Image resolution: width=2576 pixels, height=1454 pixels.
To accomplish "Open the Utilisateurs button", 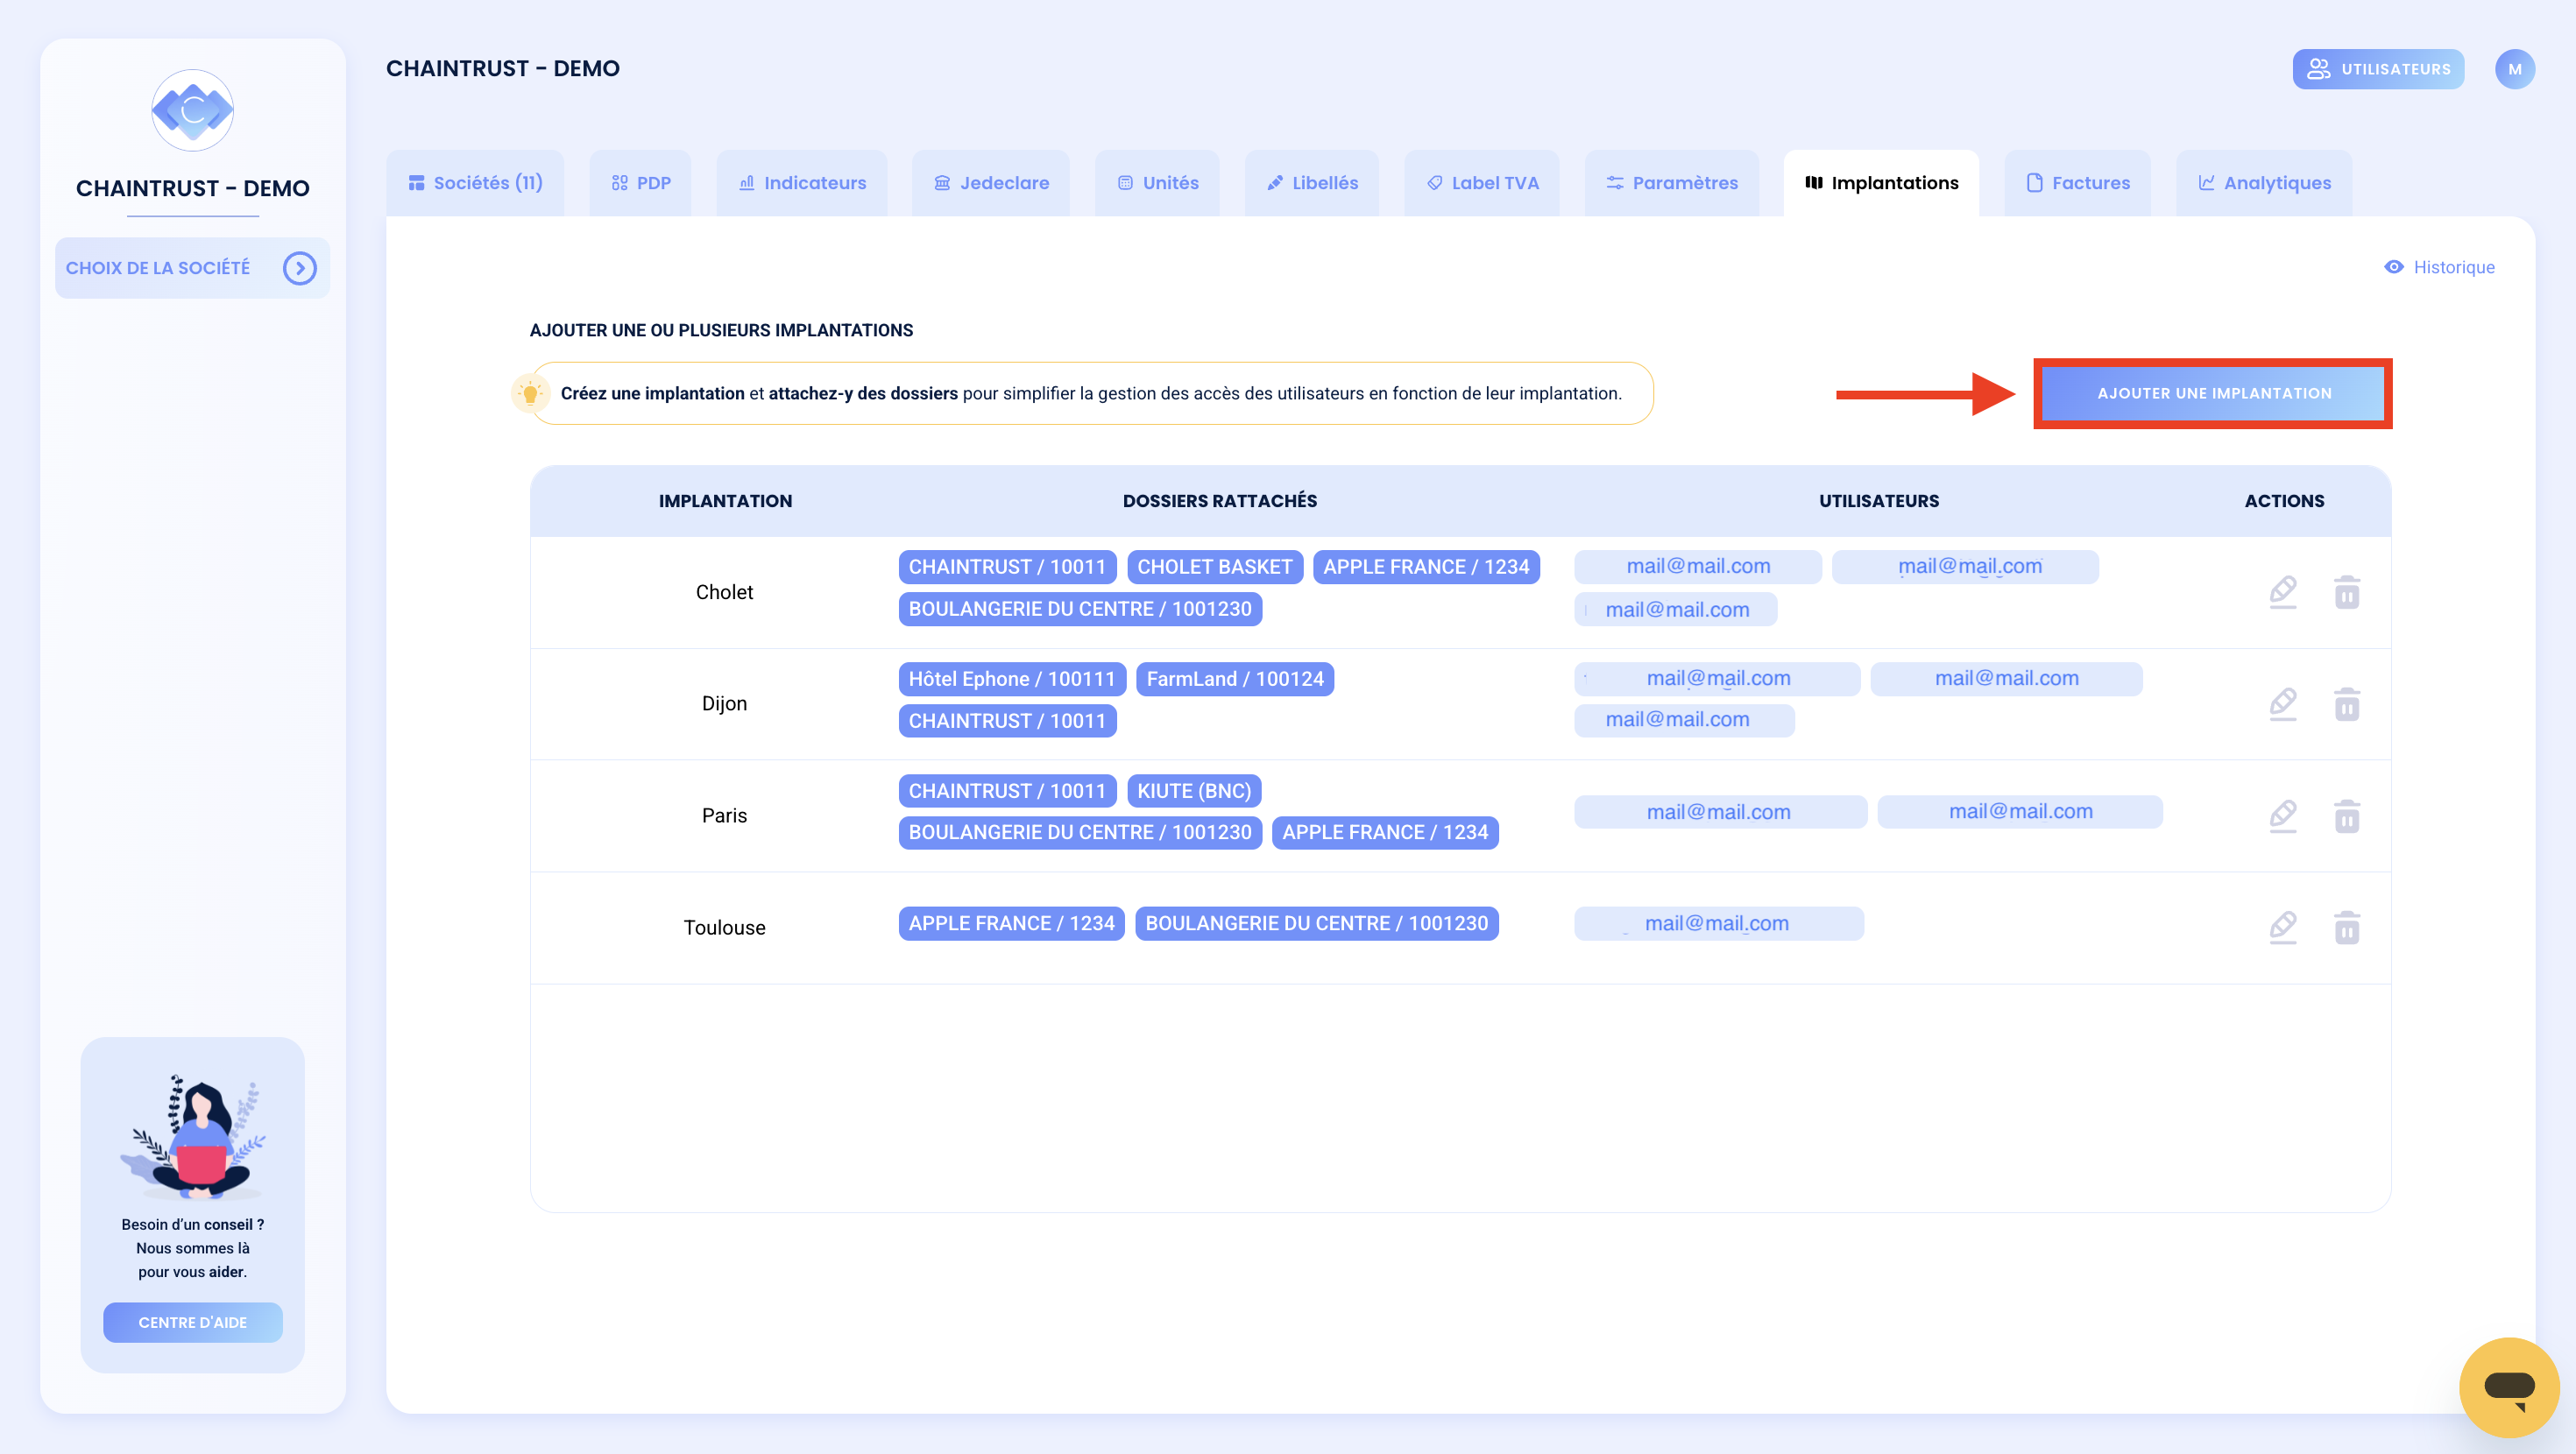I will (2378, 69).
